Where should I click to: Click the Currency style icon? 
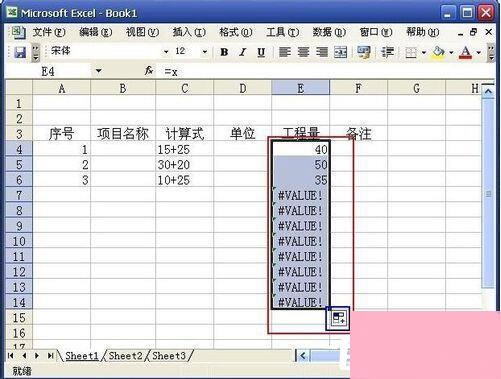click(364, 52)
